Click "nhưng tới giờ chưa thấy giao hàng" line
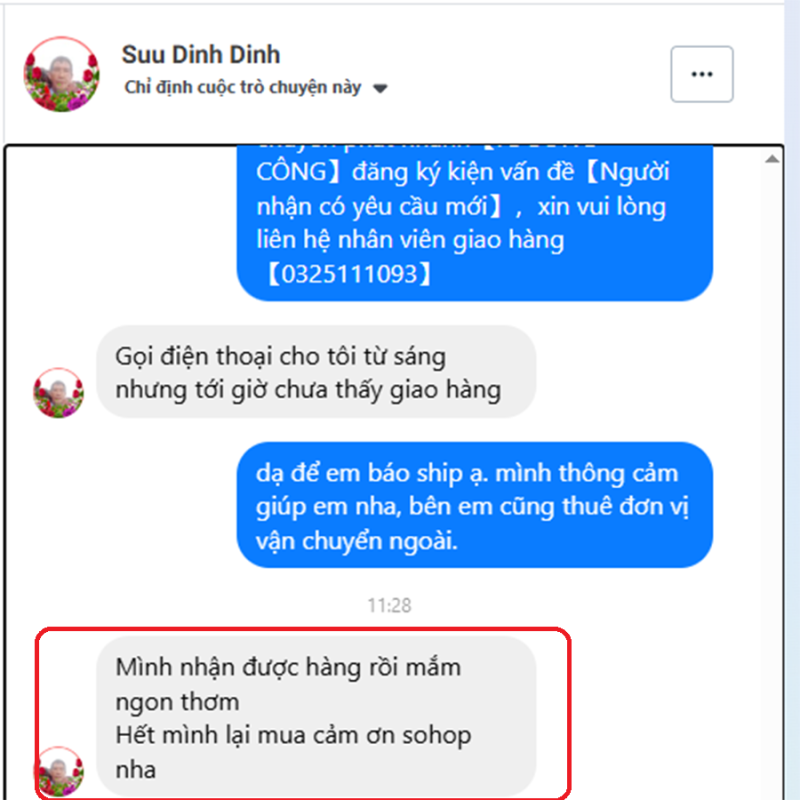Viewport: 800px width, 800px height. point(308,390)
